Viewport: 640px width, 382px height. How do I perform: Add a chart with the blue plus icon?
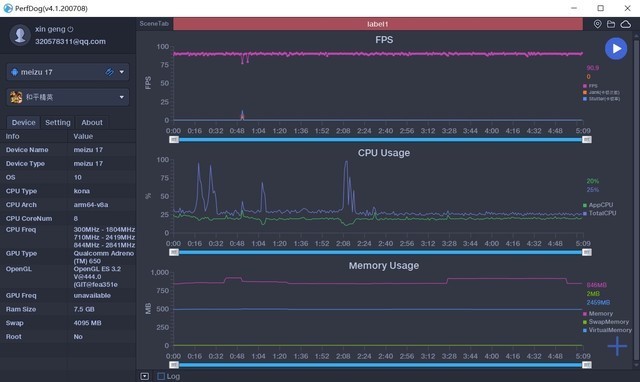[617, 346]
